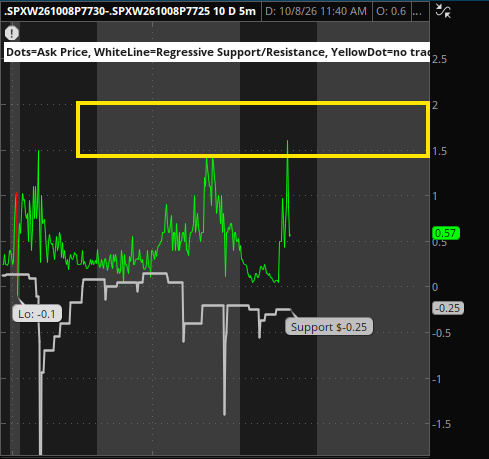
Task: Click the study description text starting Dots=Ask Price
Action: coord(218,52)
